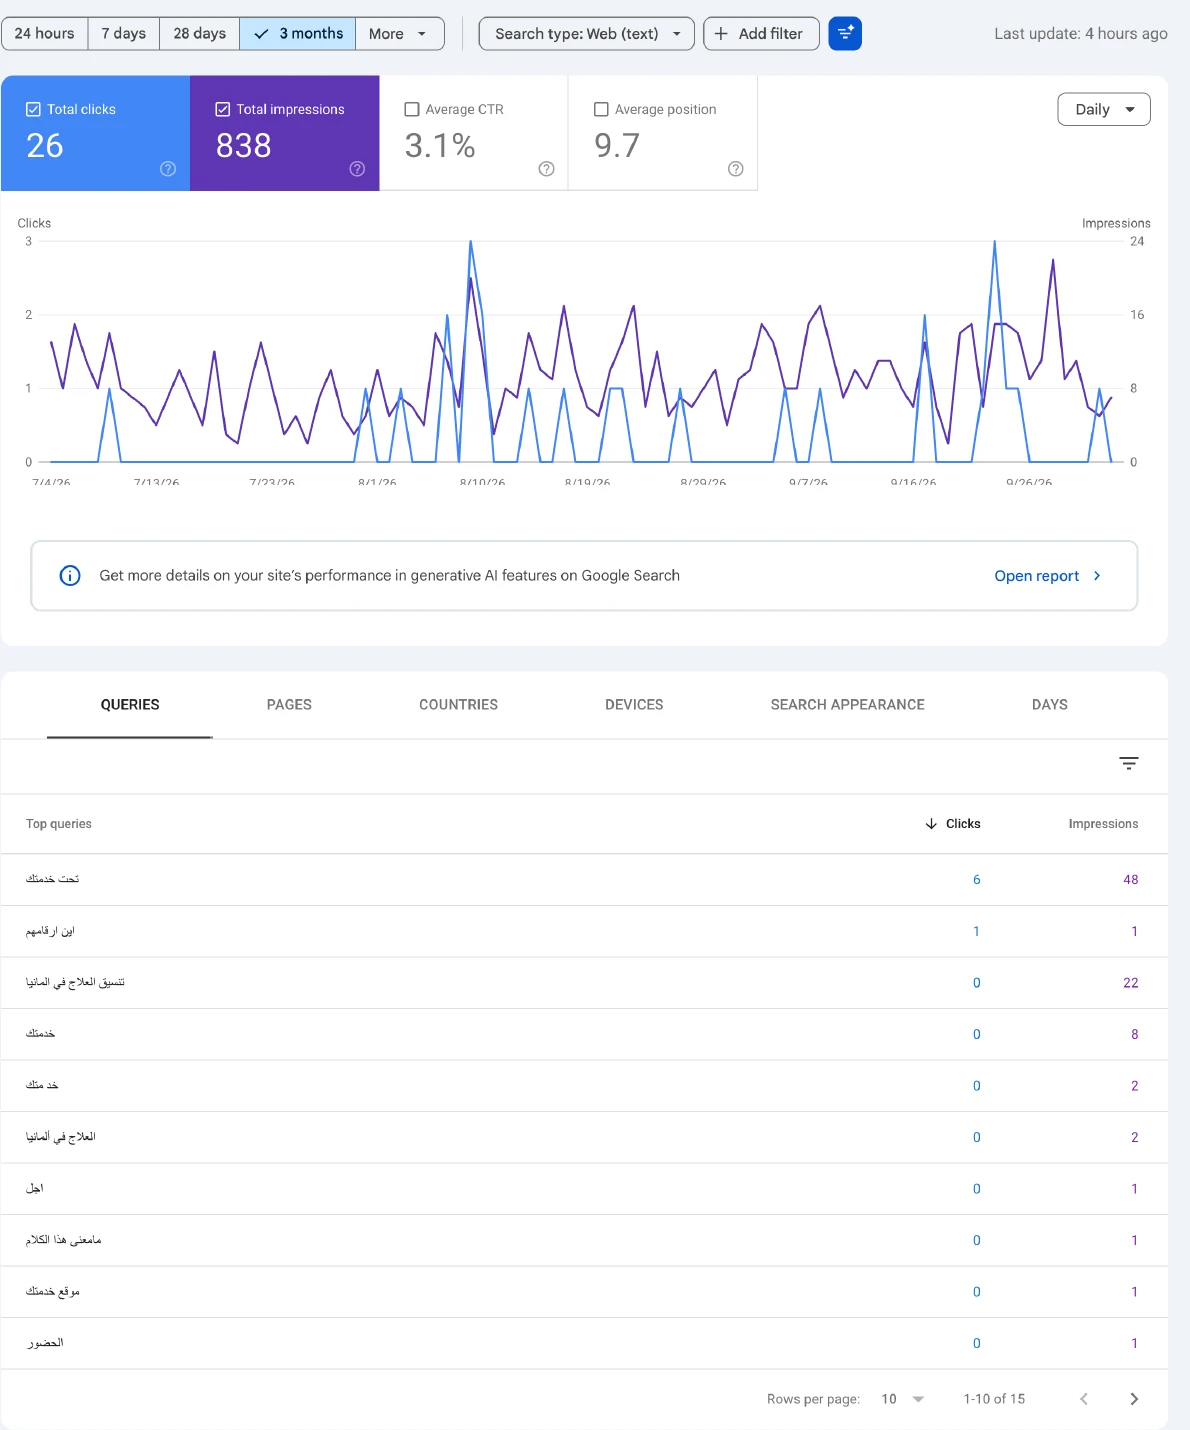
Task: Sort by Clicks column arrow
Action: 931,824
